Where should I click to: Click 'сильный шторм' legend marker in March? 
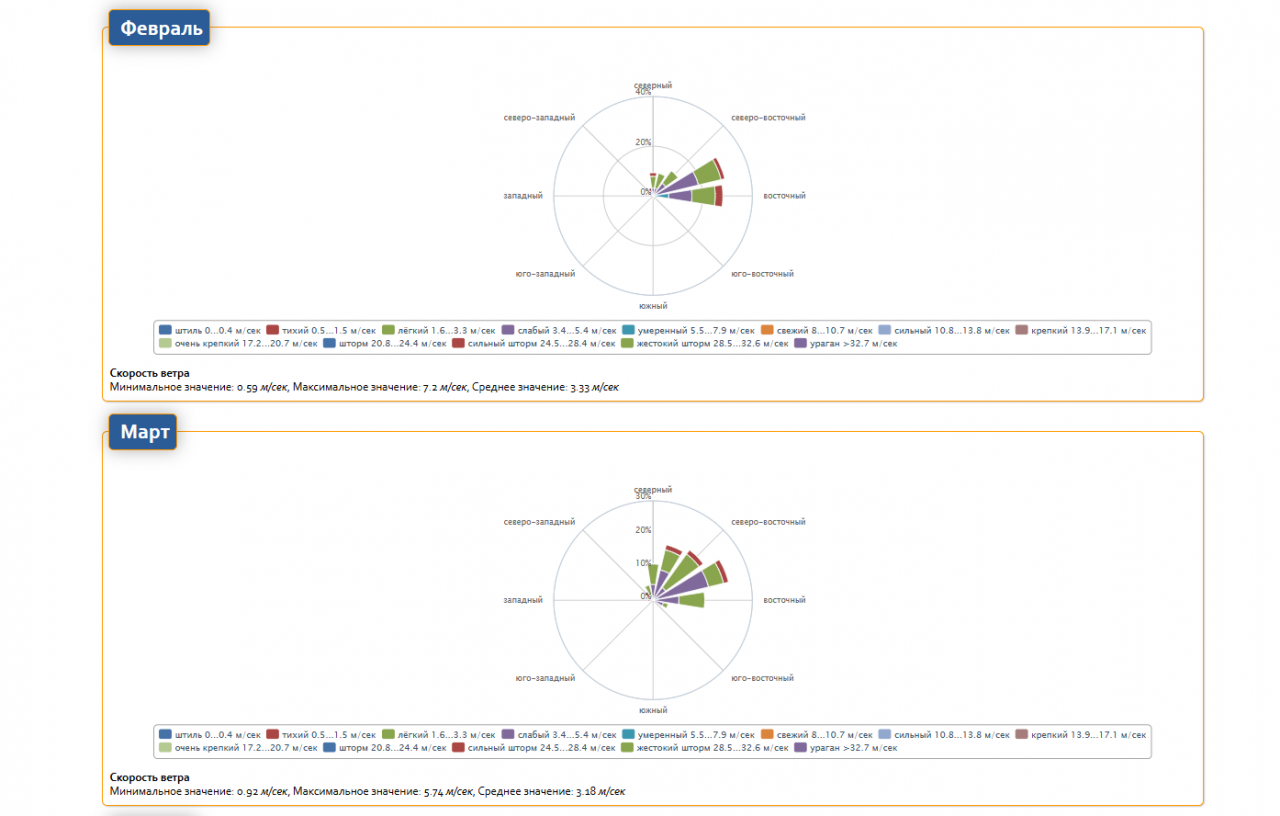coord(458,747)
